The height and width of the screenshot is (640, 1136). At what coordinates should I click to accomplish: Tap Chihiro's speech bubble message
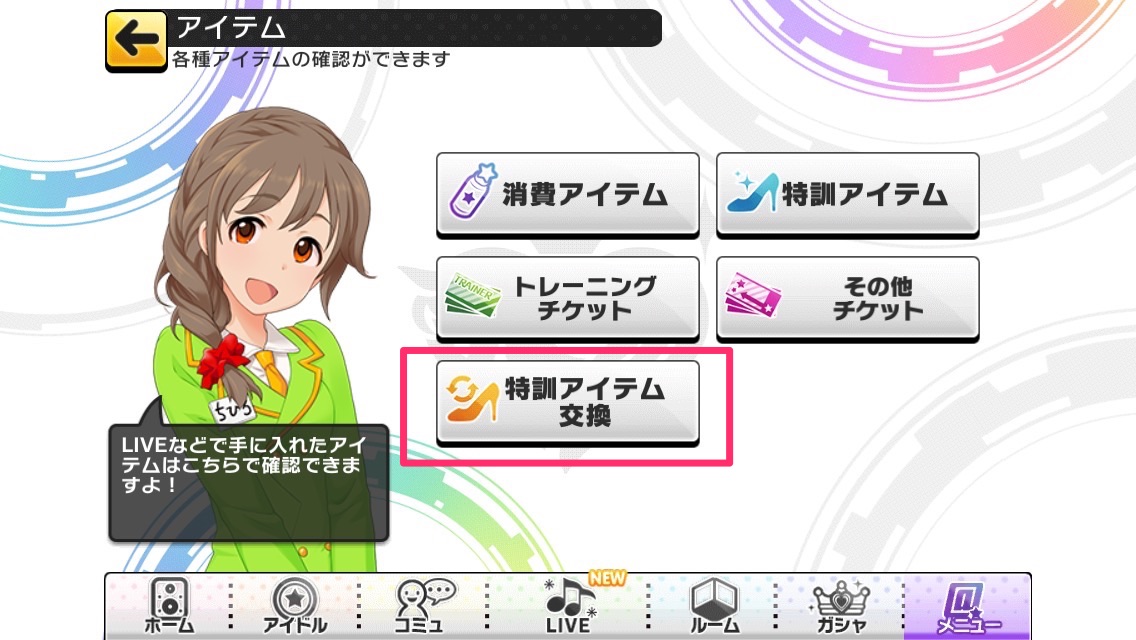click(248, 482)
